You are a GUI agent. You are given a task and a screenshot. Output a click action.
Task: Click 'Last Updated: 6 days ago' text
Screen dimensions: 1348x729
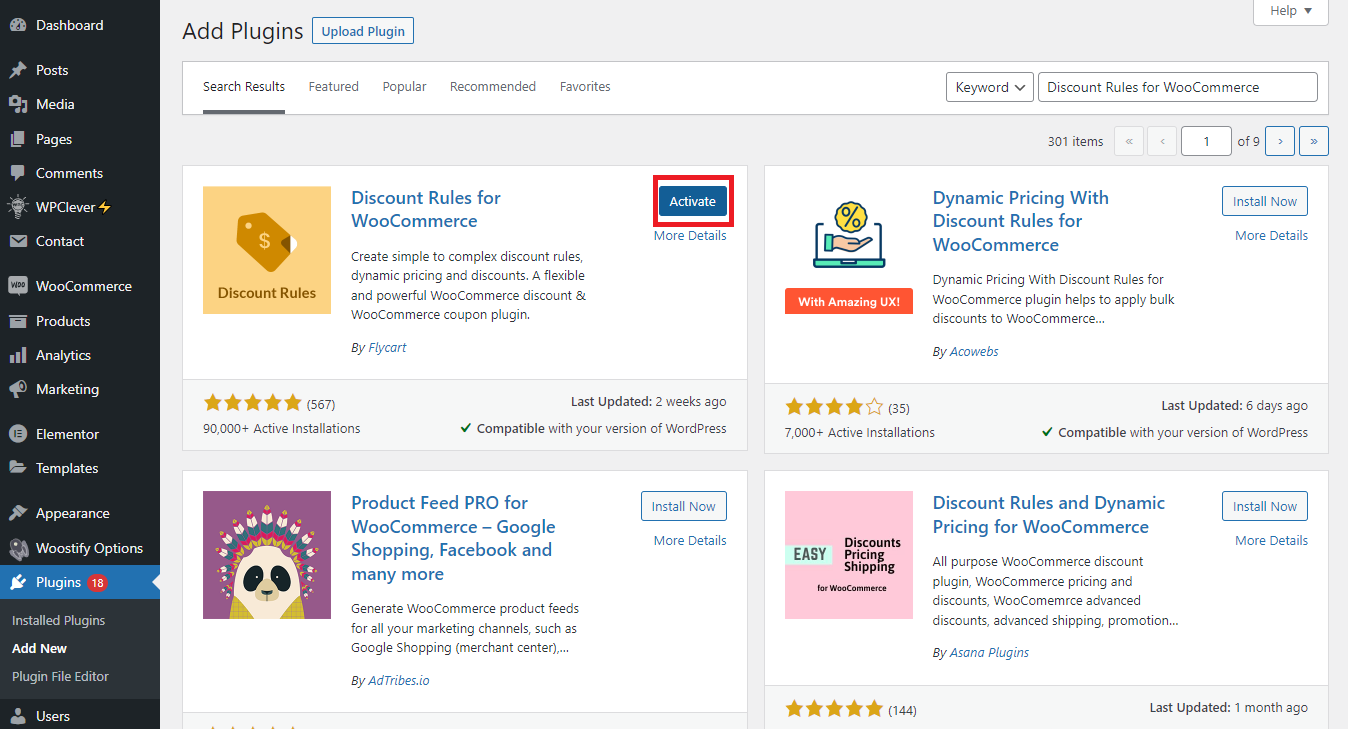pyautogui.click(x=1234, y=406)
